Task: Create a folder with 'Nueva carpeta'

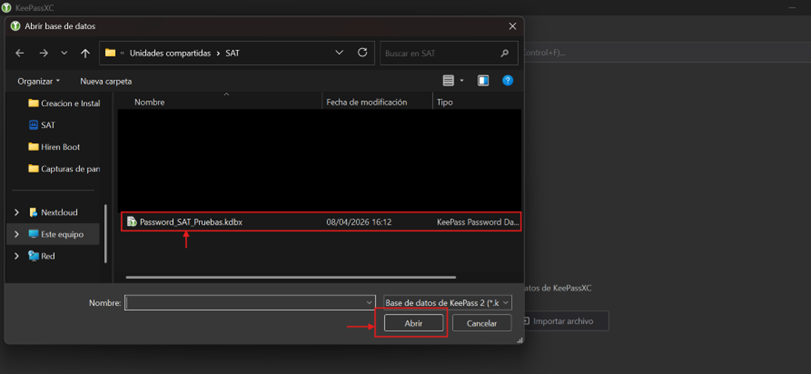Action: coord(106,81)
